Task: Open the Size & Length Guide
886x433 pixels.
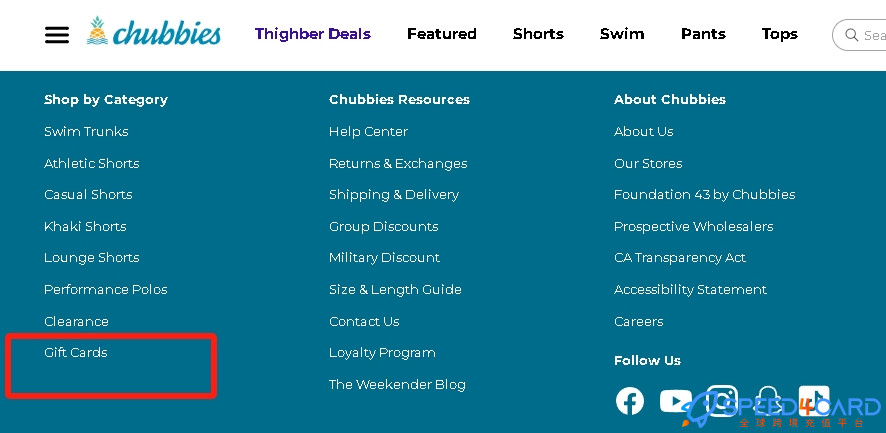Action: (x=395, y=289)
